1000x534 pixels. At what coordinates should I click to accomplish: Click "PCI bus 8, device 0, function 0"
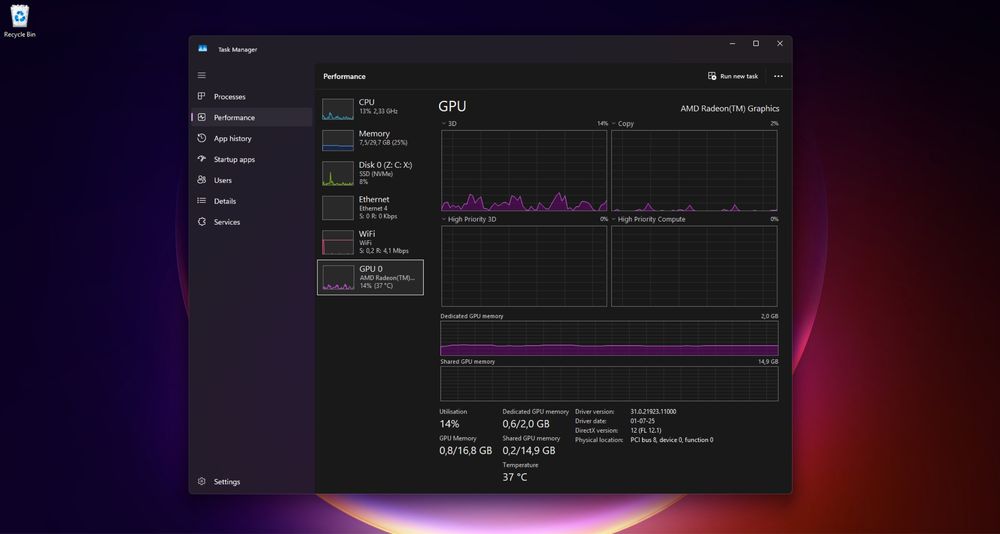pyautogui.click(x=672, y=440)
